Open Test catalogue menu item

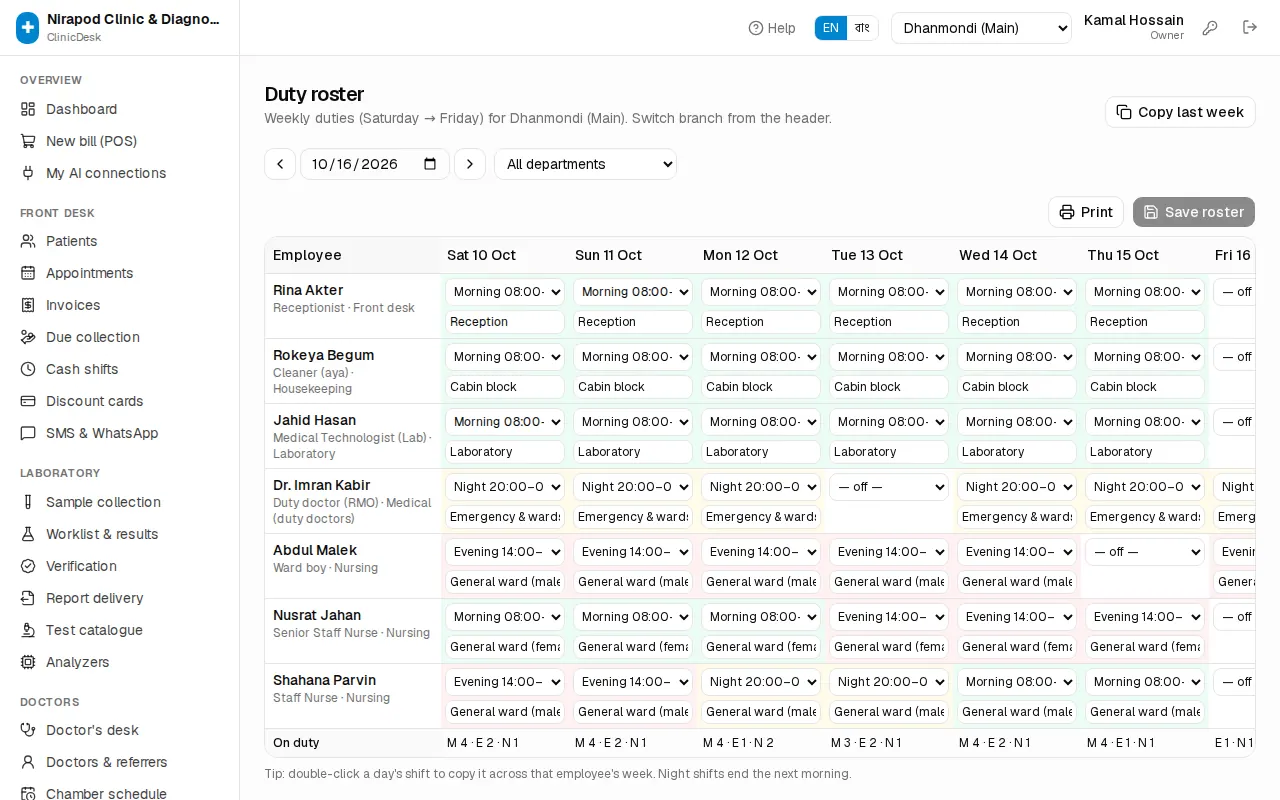pyautogui.click(x=120, y=630)
